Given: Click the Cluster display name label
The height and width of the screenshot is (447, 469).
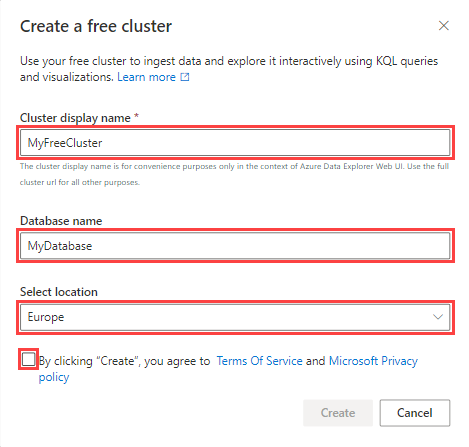Looking at the screenshot, I should tap(75, 118).
